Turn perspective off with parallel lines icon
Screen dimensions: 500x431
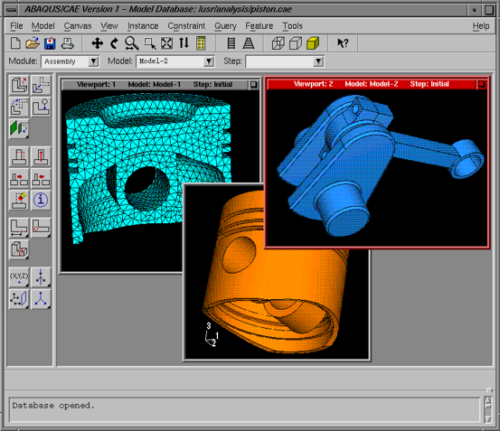(231, 43)
